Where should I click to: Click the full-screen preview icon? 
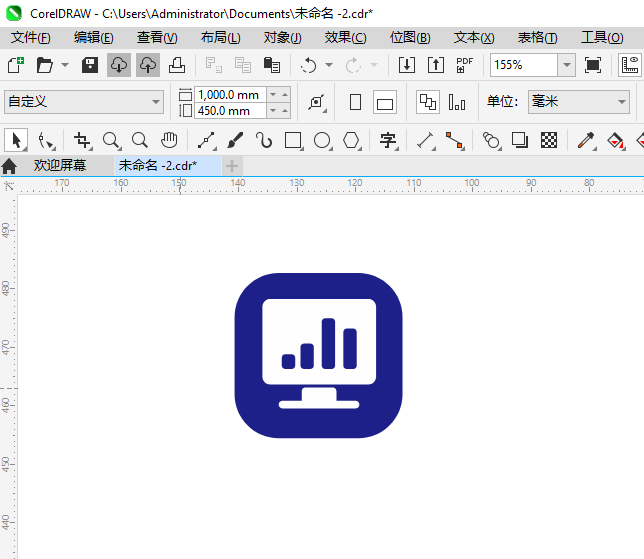593,65
